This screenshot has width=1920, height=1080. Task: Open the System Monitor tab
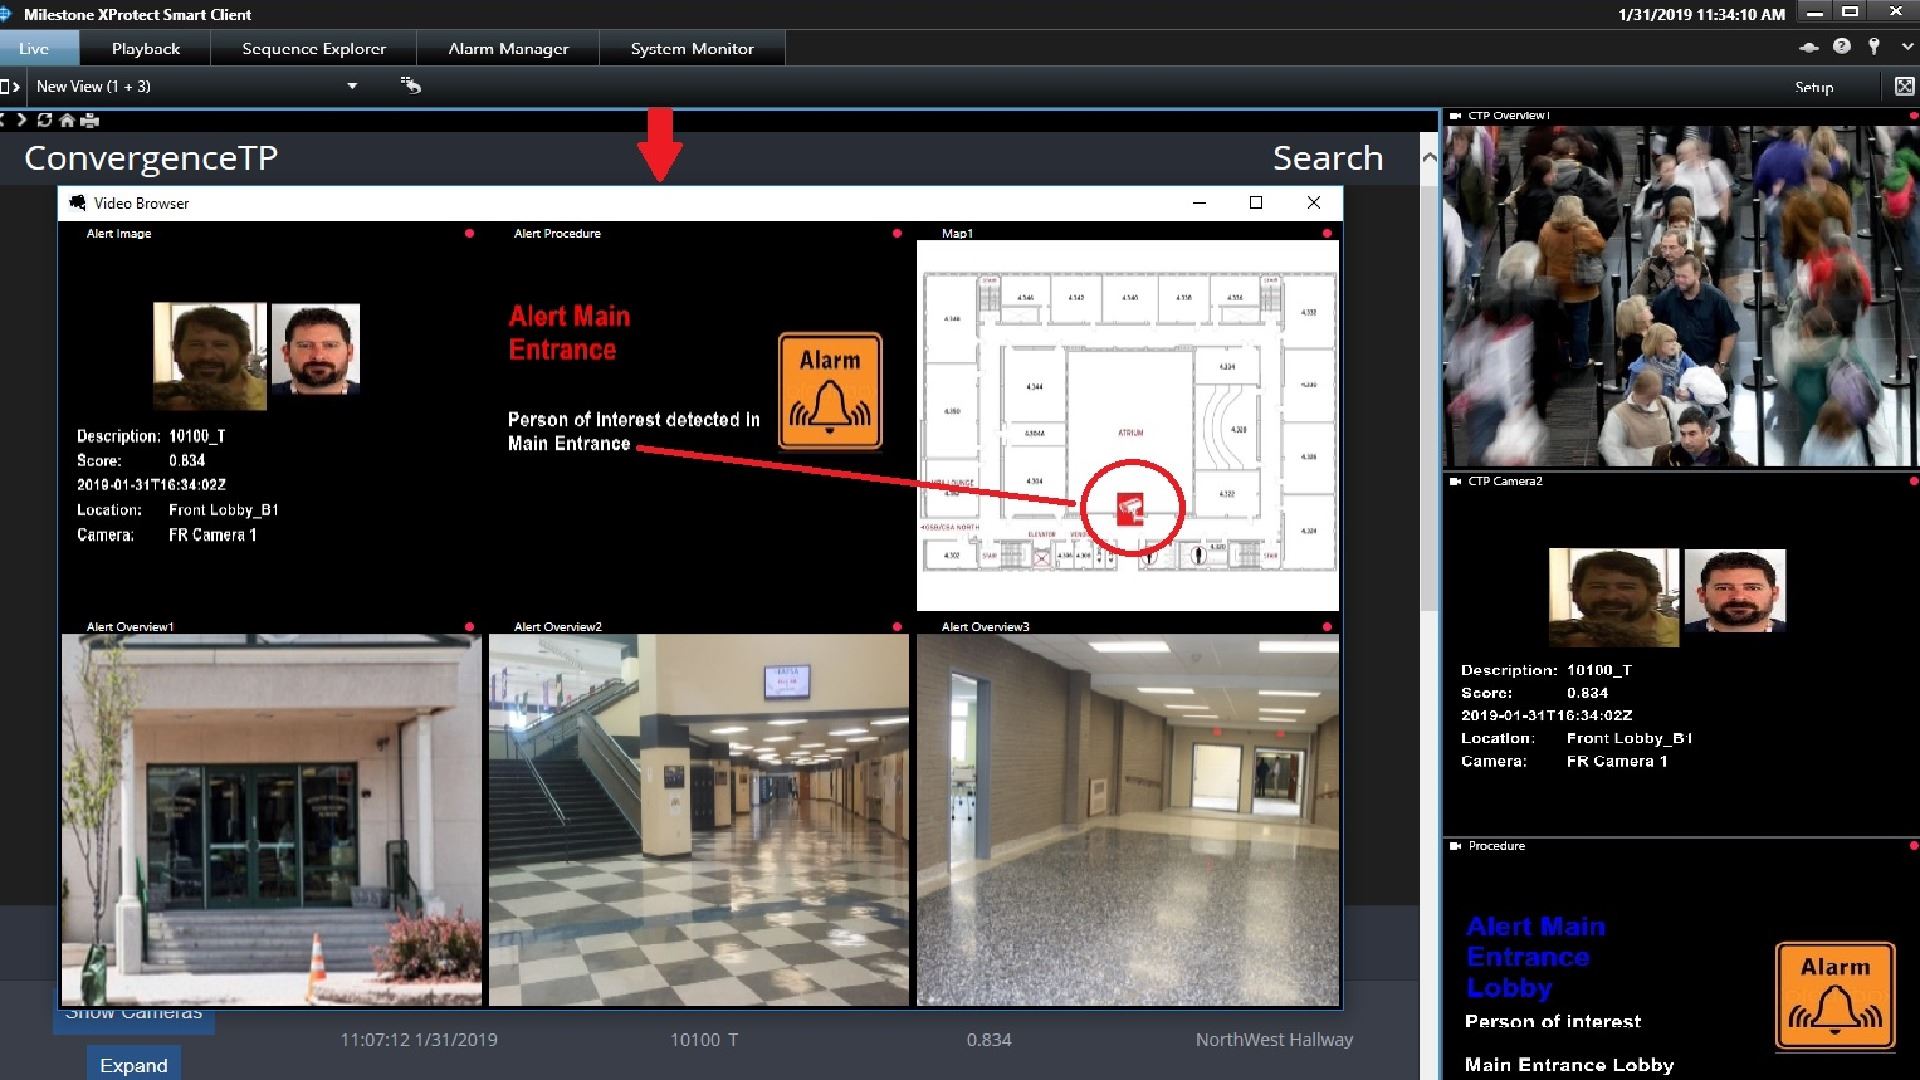click(692, 48)
